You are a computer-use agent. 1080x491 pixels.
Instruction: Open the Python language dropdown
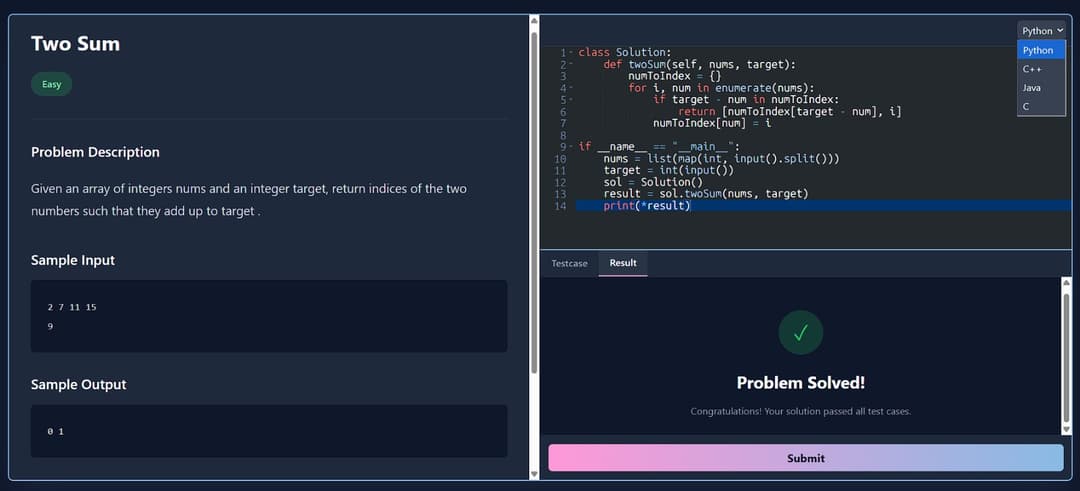tap(1041, 31)
